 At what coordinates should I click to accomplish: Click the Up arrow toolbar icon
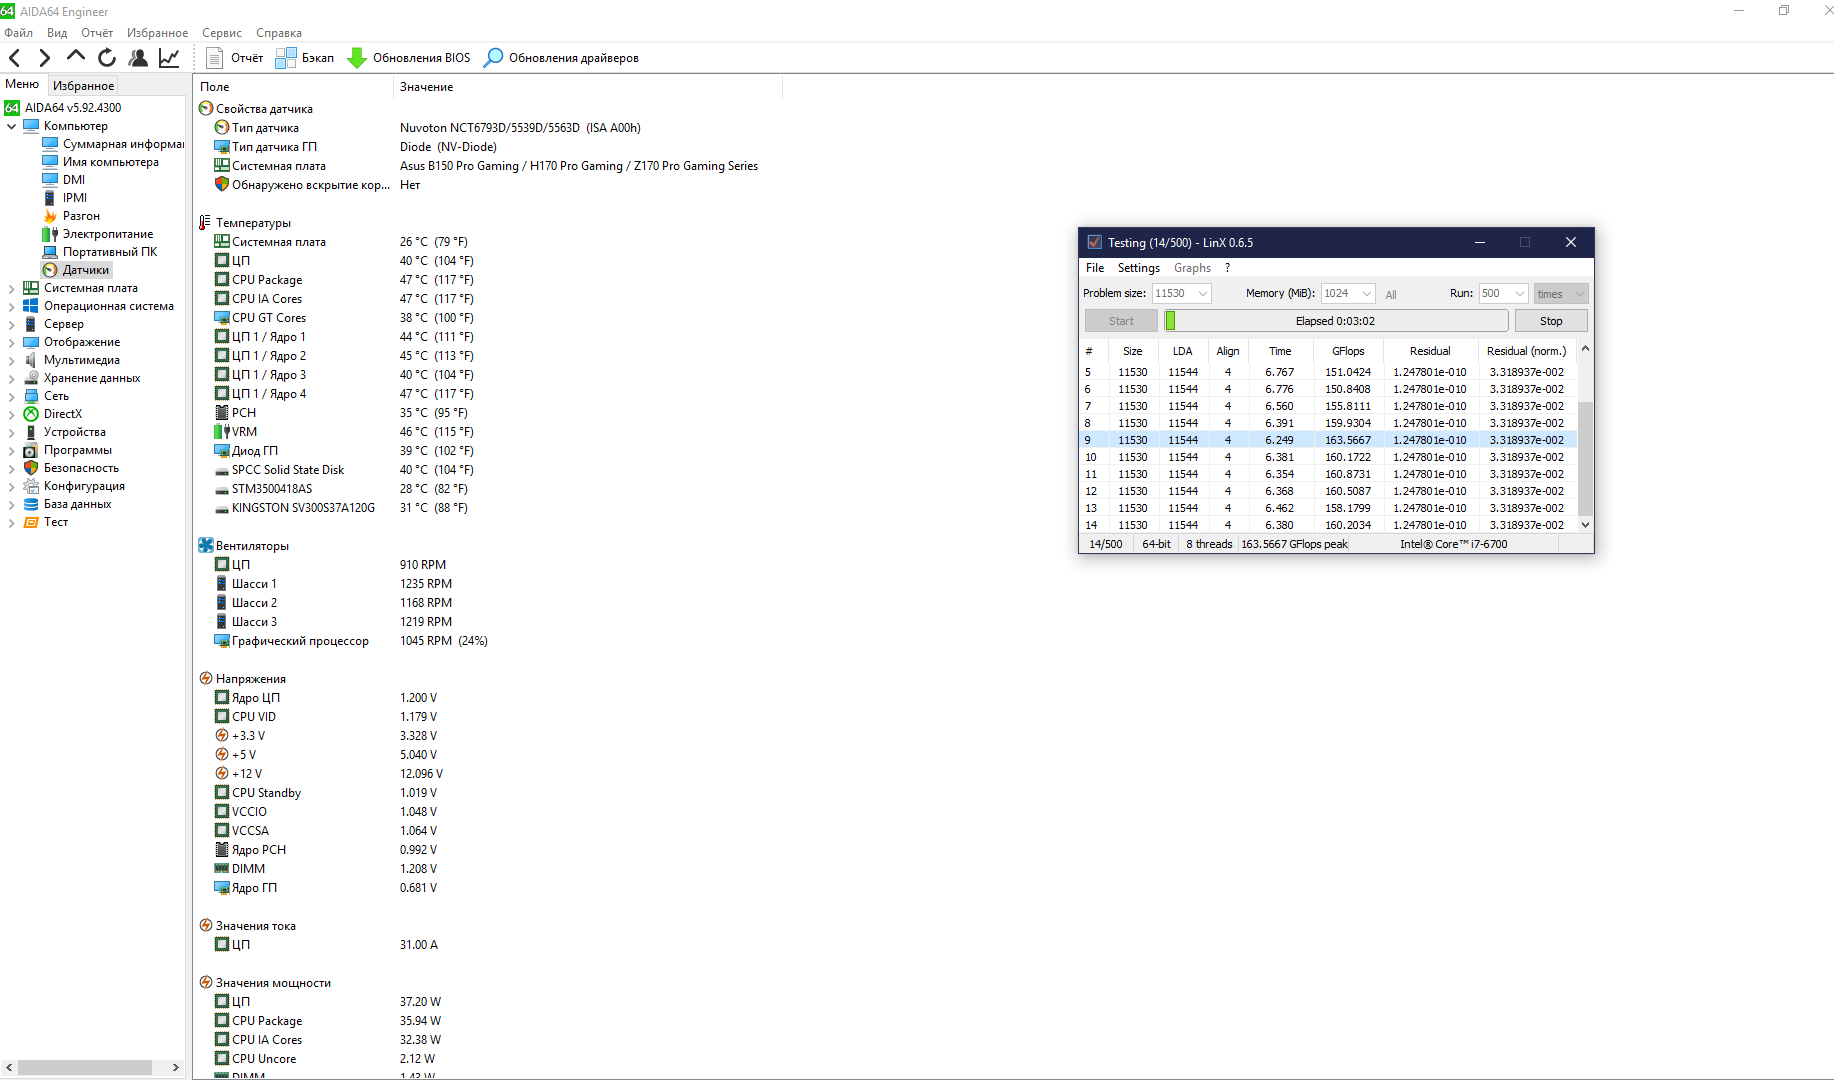76,57
